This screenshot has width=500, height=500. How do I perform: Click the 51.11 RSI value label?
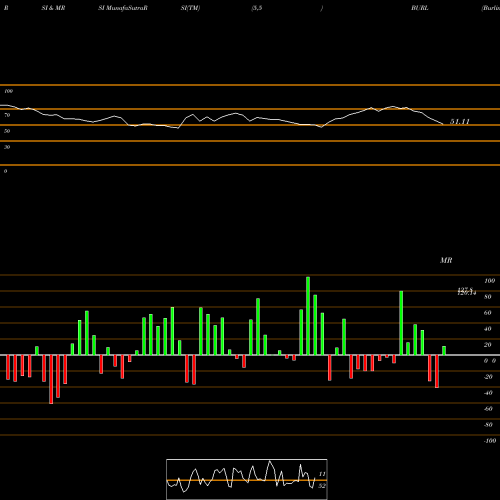tap(460, 122)
